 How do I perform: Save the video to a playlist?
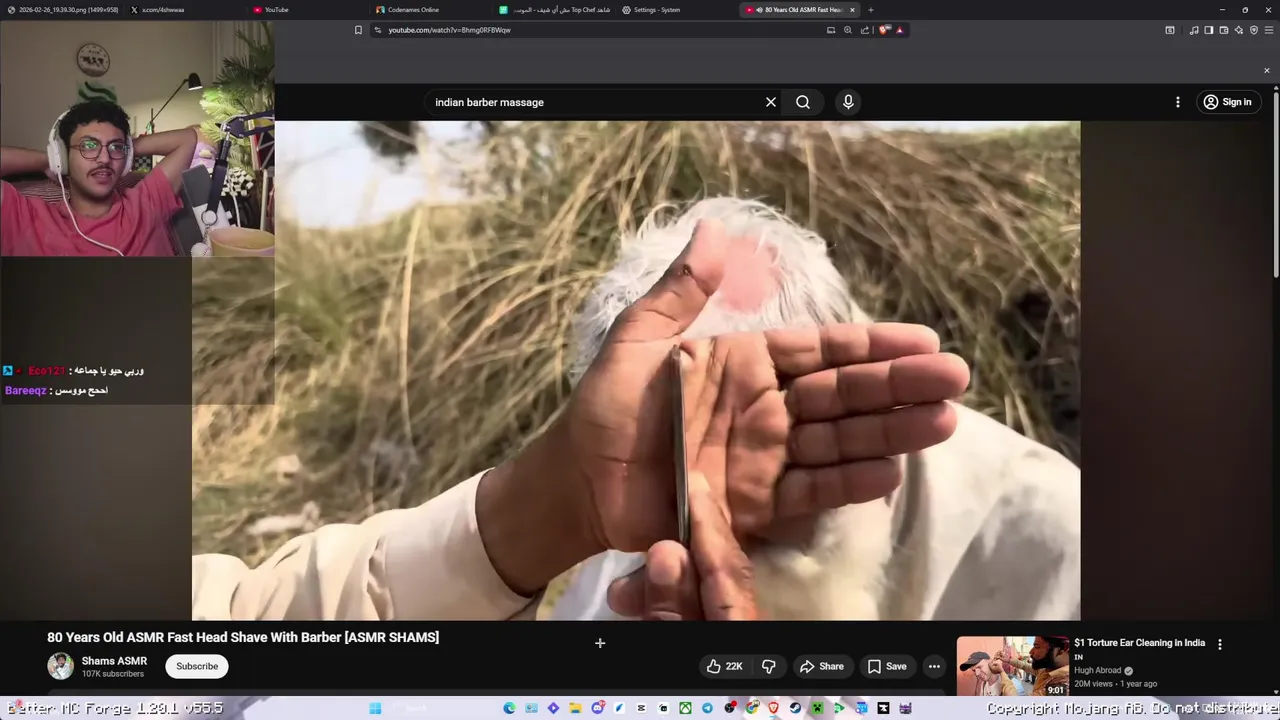(887, 666)
